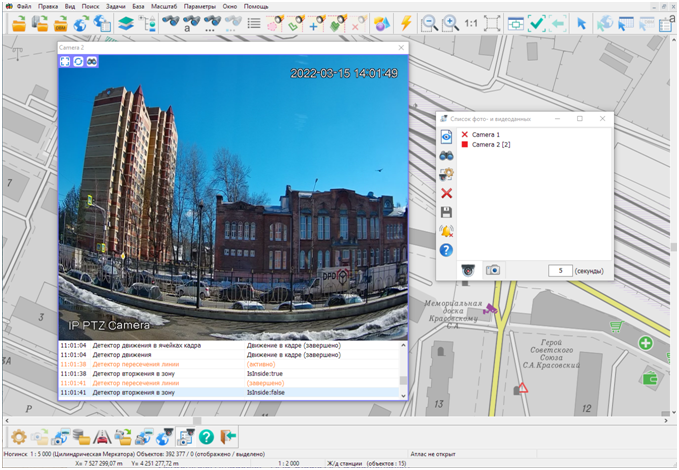Click the floppy disk save icon
The height and width of the screenshot is (470, 679).
[447, 212]
